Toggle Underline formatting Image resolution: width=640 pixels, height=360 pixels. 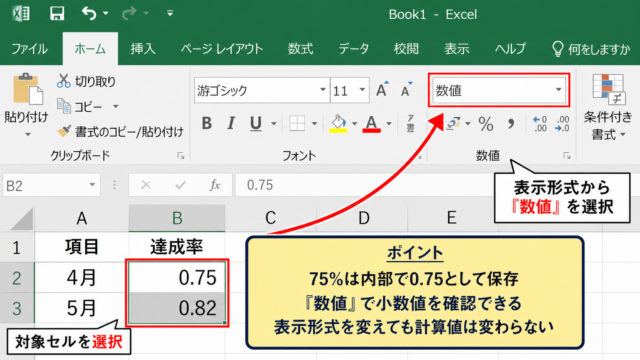[x=256, y=123]
